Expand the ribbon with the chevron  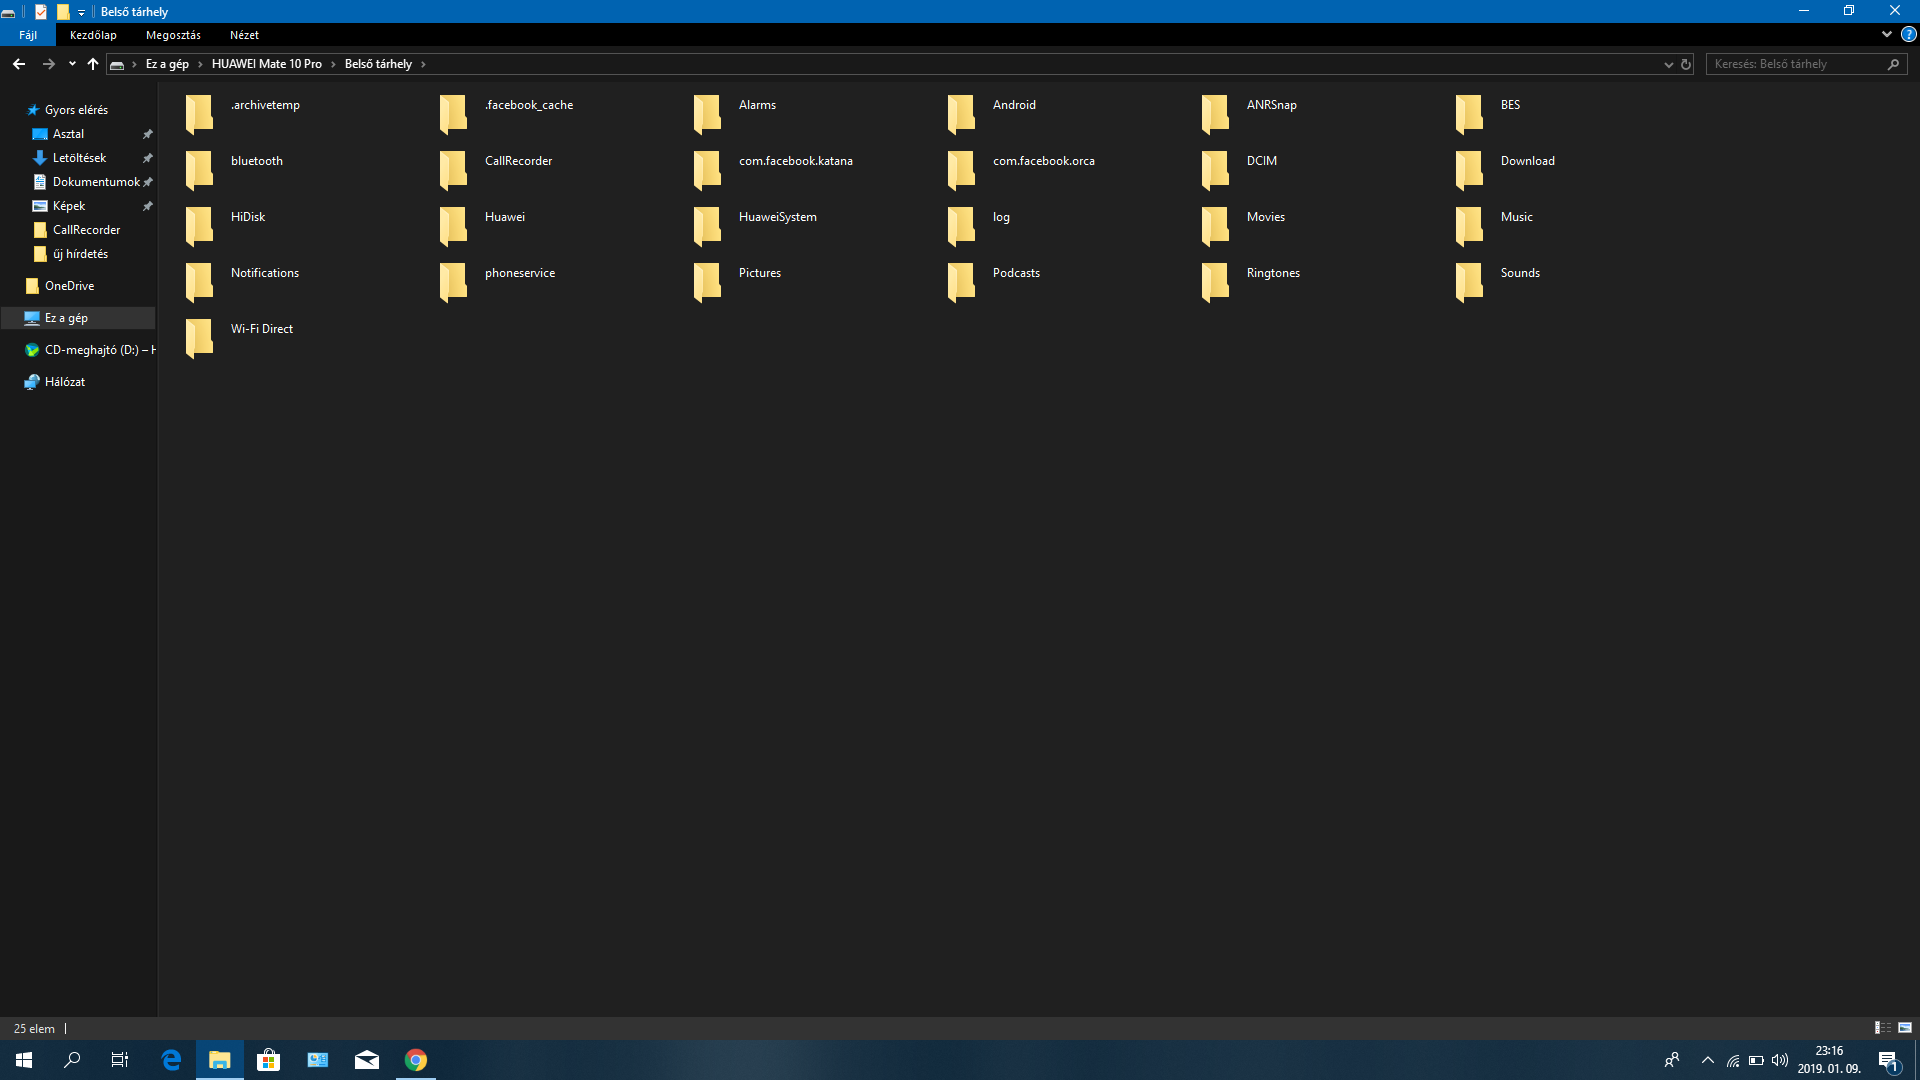1887,34
